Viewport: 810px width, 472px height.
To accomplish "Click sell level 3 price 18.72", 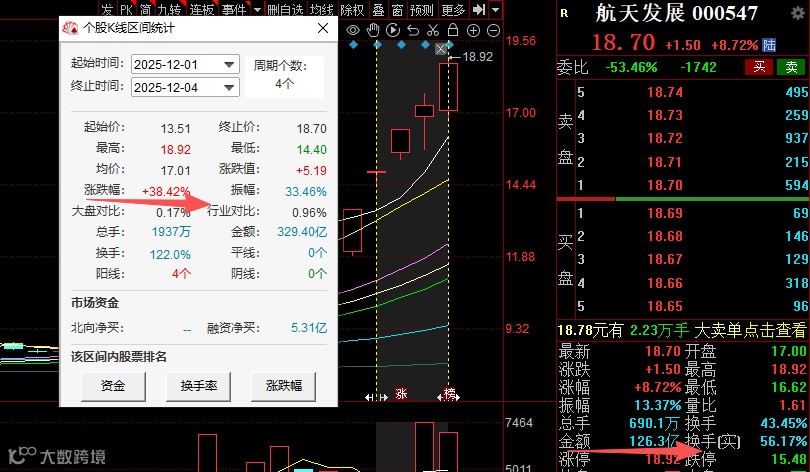I will (x=665, y=138).
